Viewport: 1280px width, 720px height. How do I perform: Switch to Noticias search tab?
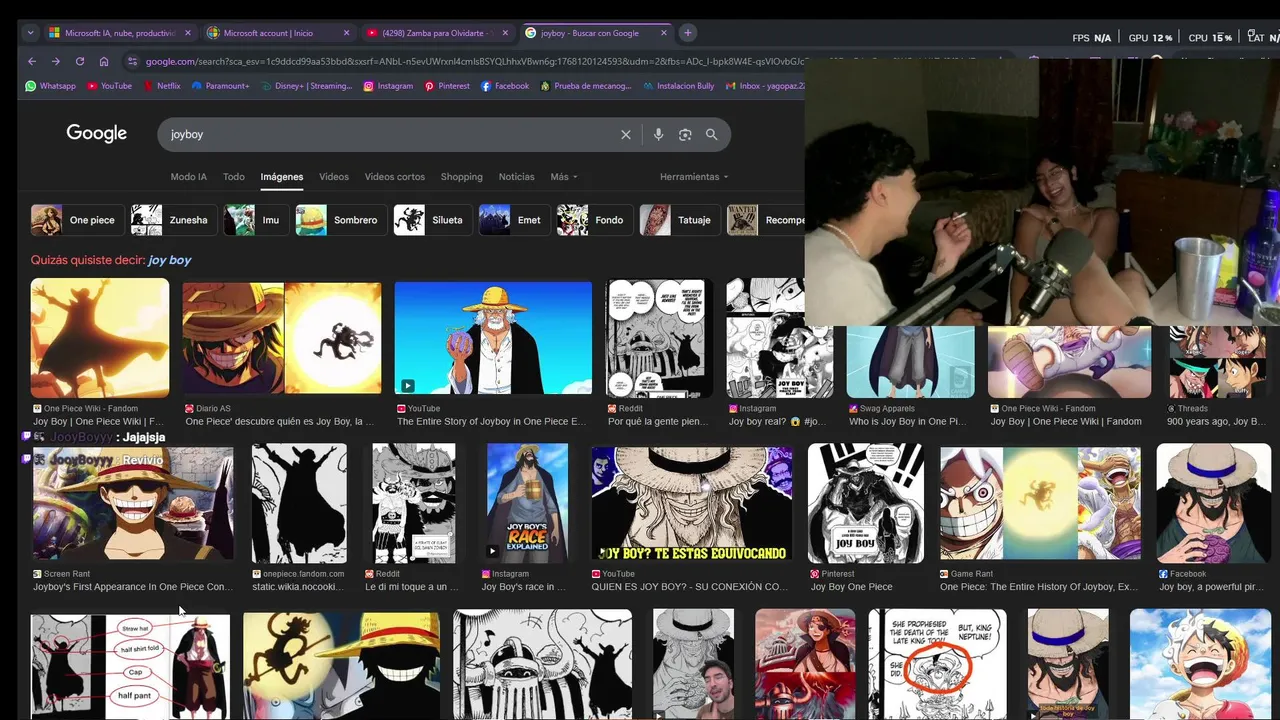(x=517, y=177)
